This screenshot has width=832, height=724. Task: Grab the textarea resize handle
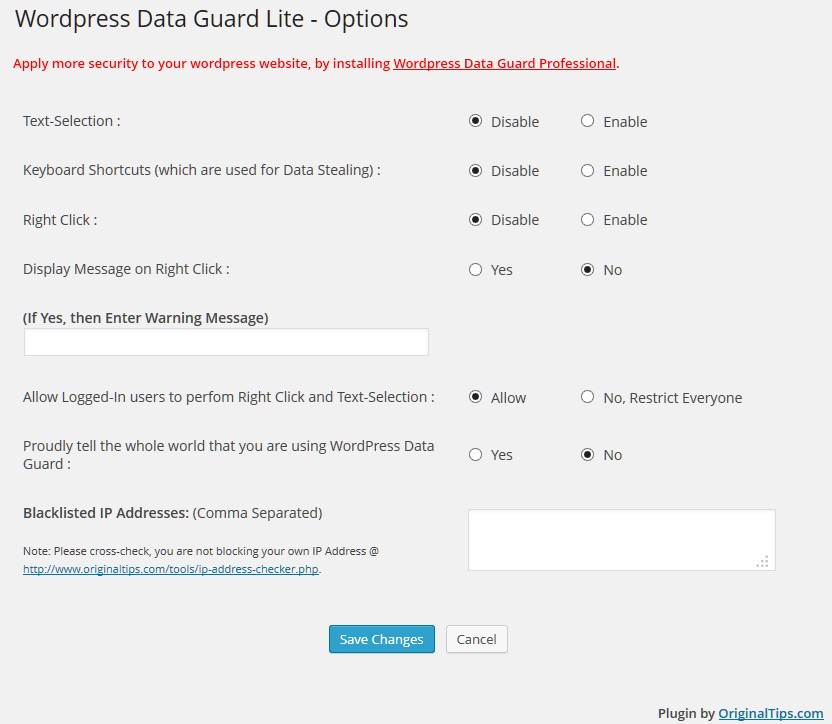[x=763, y=562]
